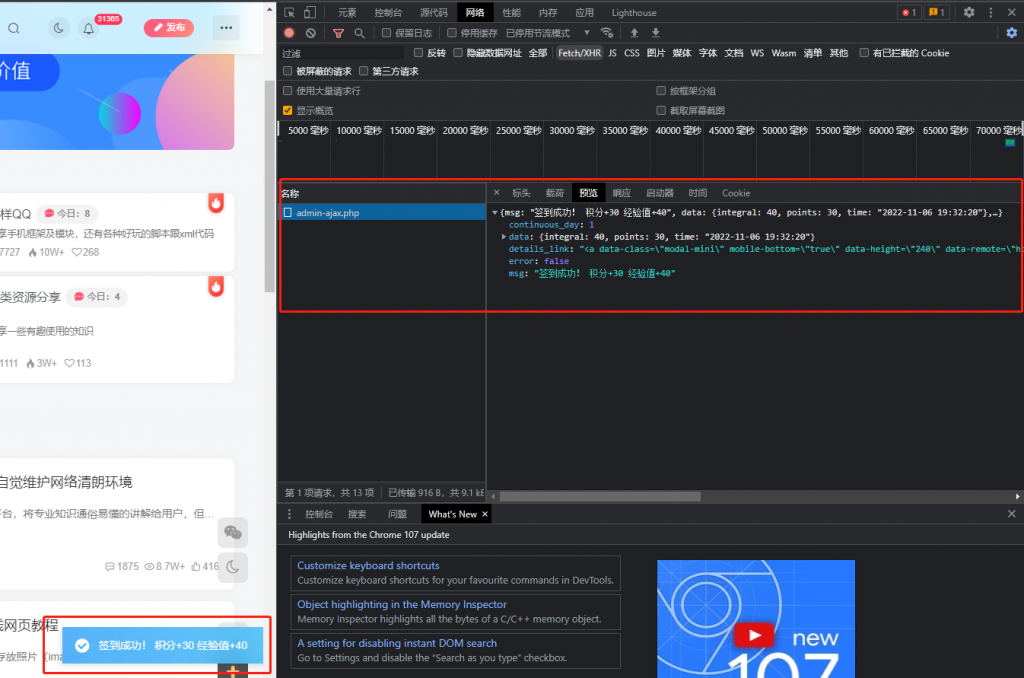Viewport: 1024px width, 678px height.
Task: Stop recording network log with red button
Action: point(289,33)
